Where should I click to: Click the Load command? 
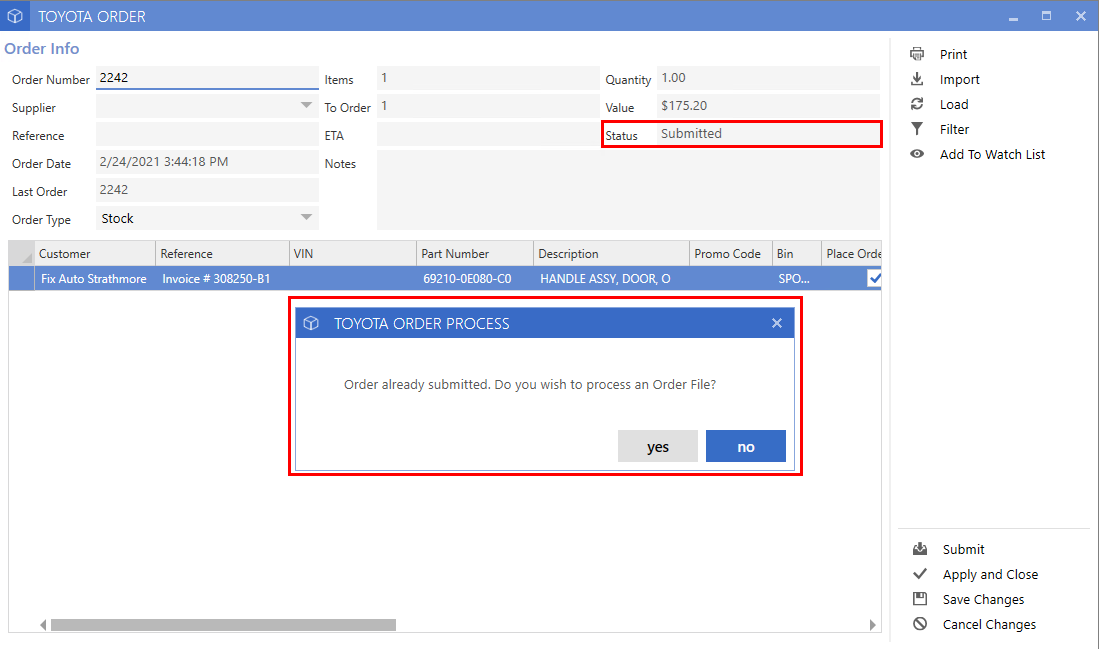pos(954,104)
